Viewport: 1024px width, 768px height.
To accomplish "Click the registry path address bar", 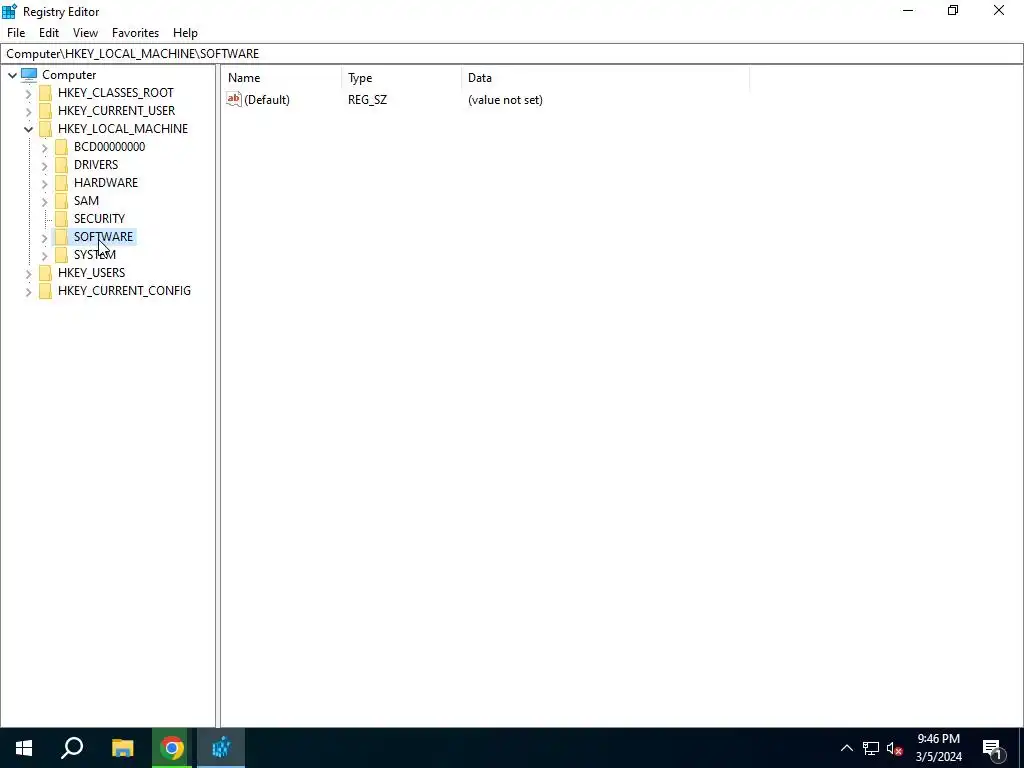I will click(x=511, y=54).
